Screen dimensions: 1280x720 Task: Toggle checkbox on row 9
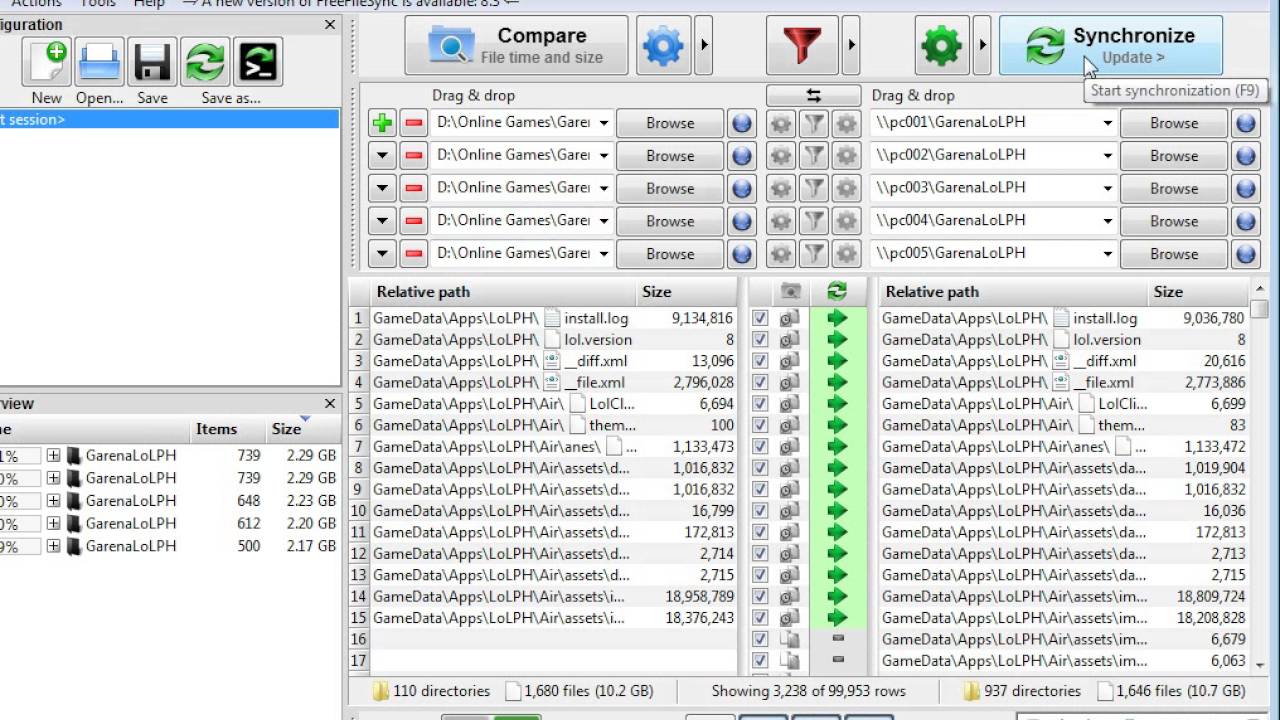click(x=760, y=489)
